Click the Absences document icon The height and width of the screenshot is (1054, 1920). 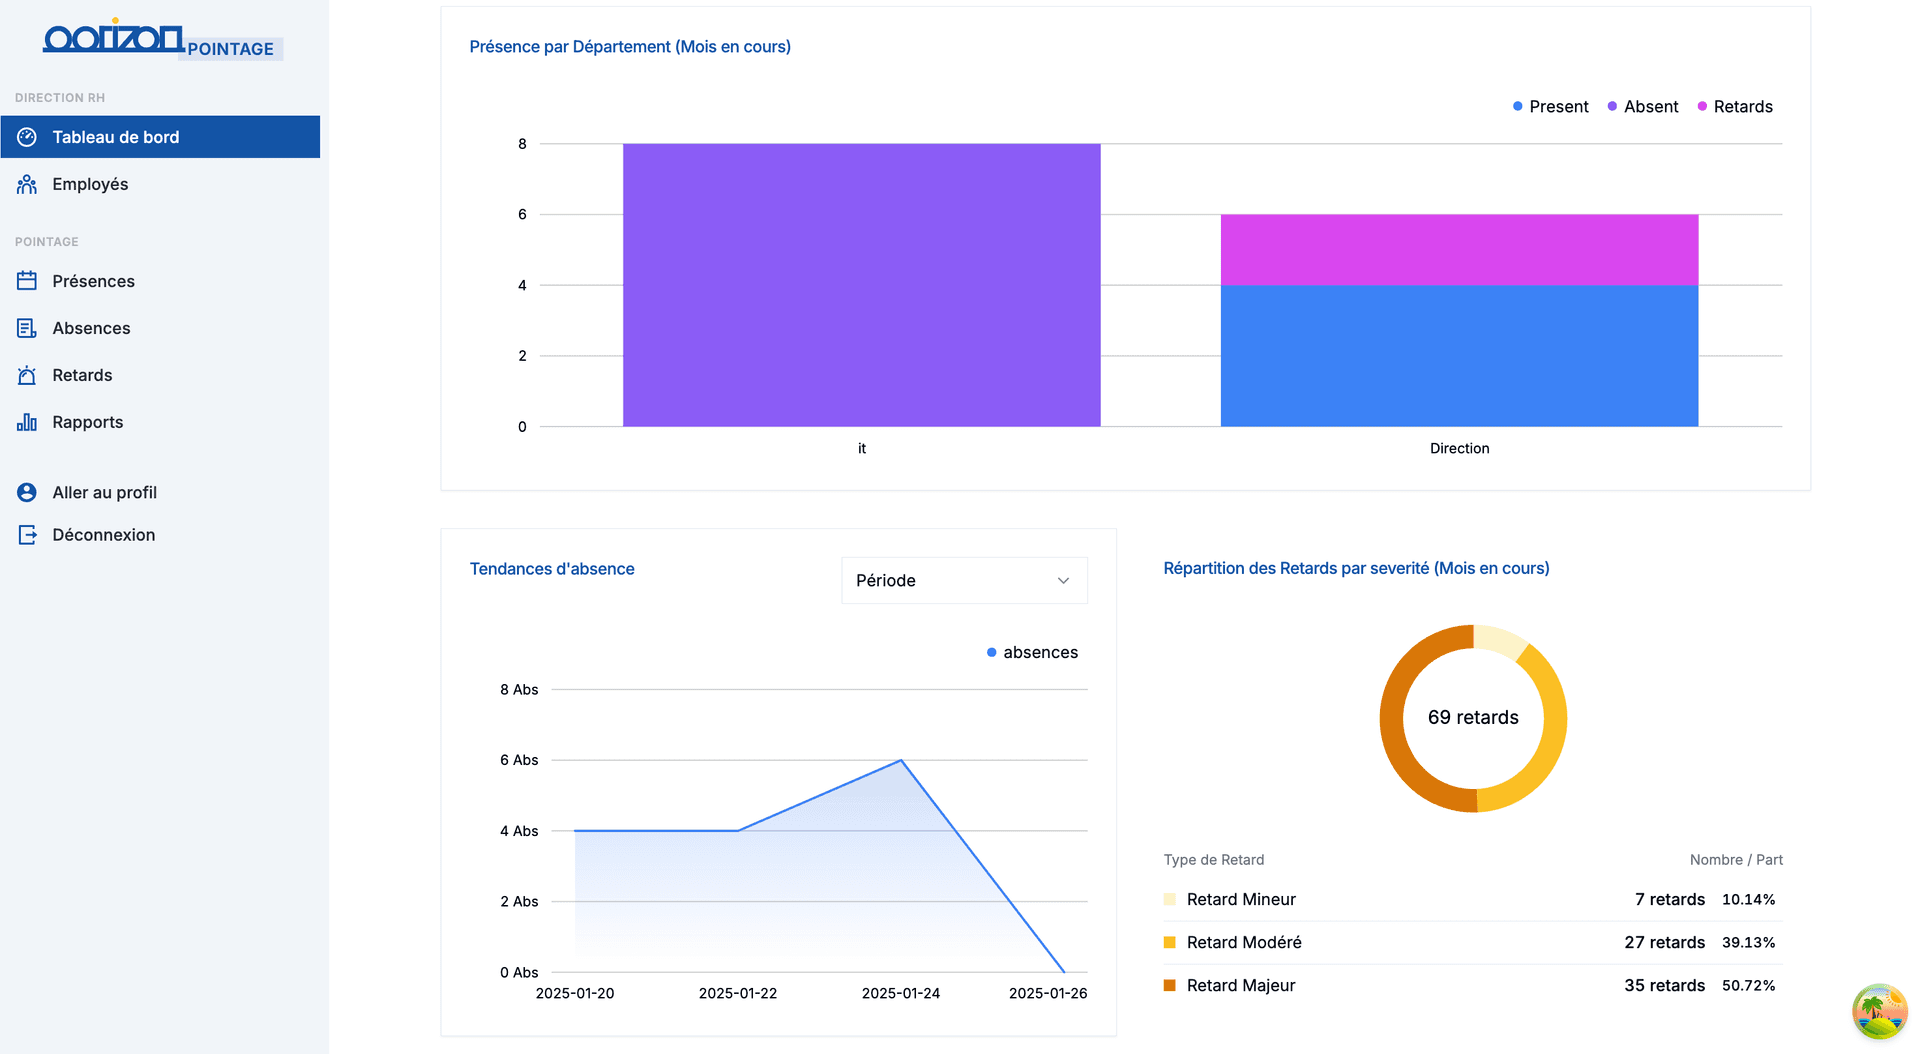point(27,328)
